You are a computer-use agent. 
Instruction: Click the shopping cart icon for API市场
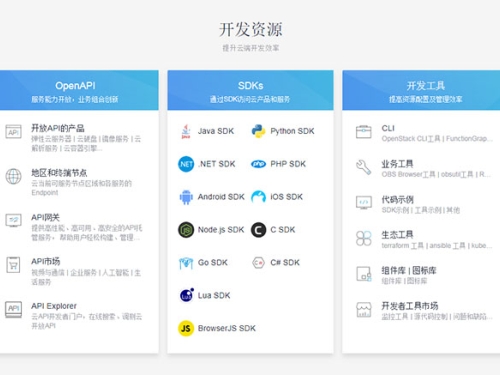tap(13, 265)
